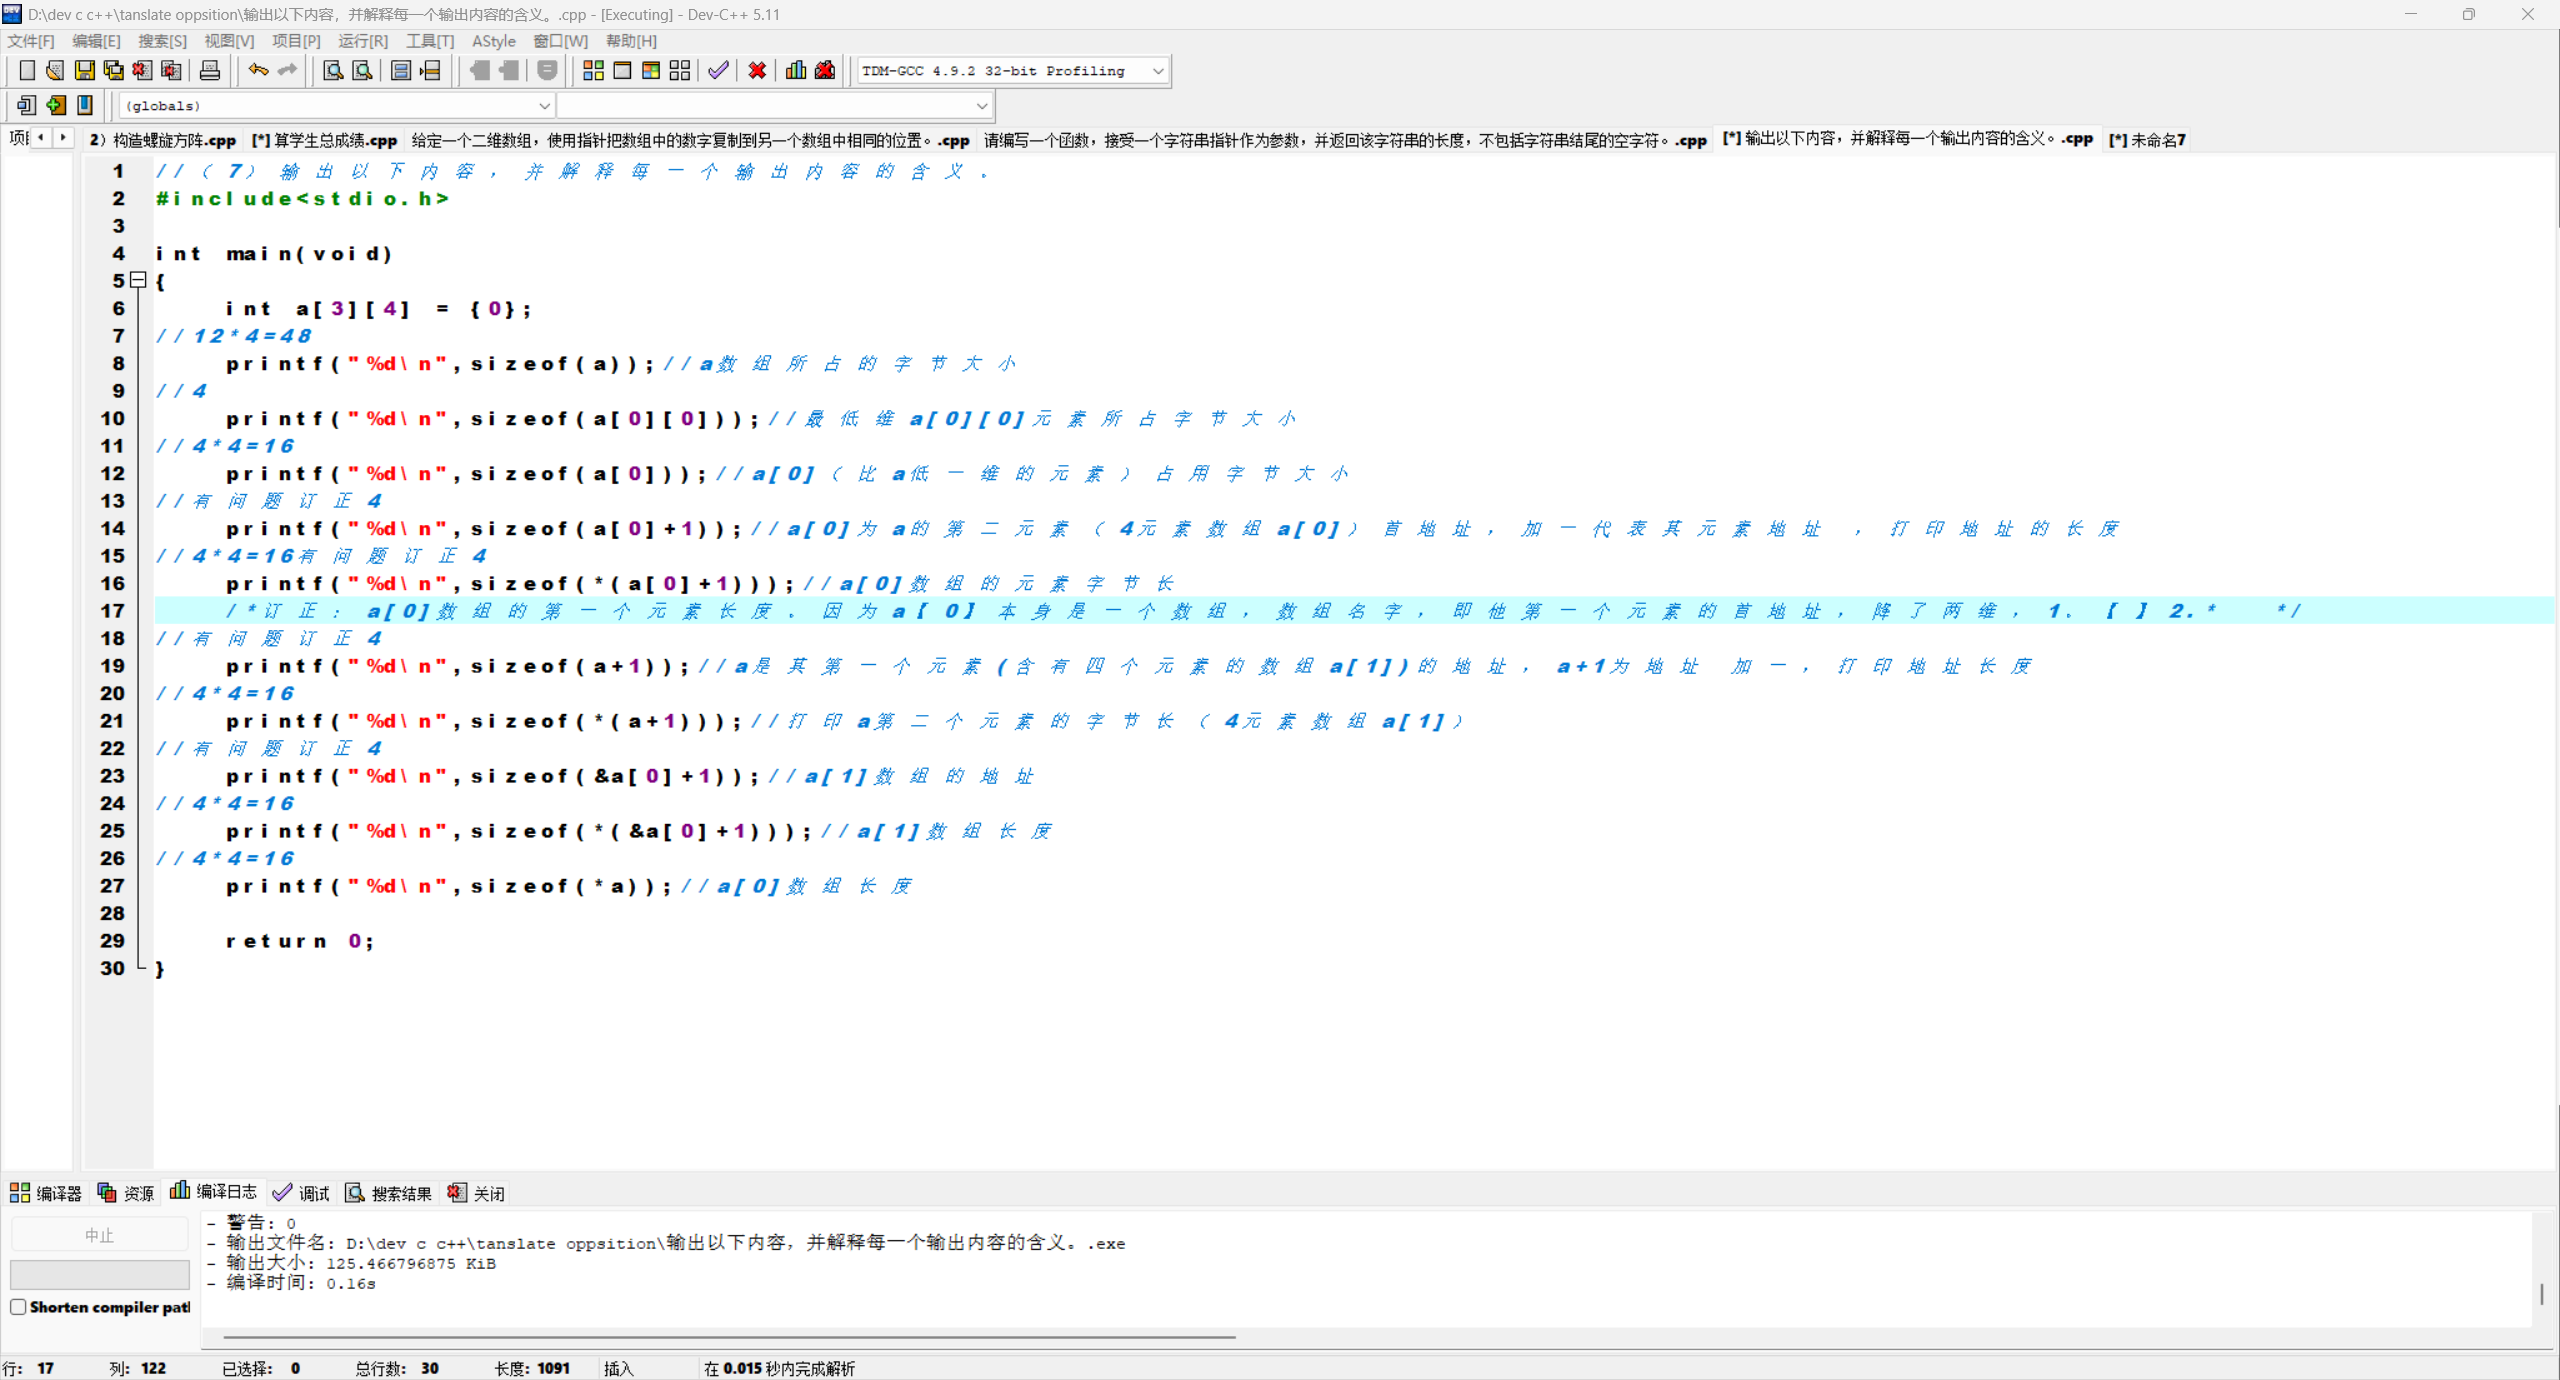This screenshot has height=1380, width=2560.
Task: Compile the file using the check mark icon
Action: click(716, 70)
